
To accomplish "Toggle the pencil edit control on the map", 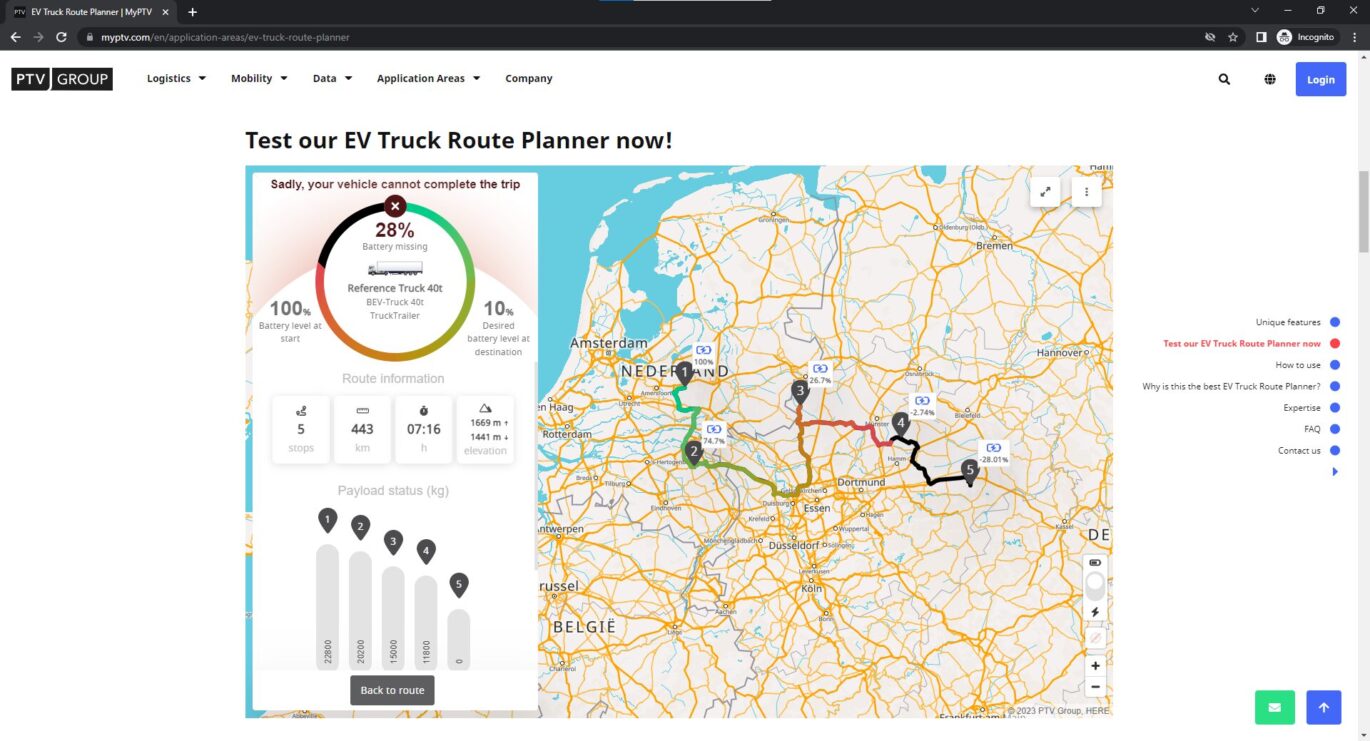I will pos(1094,637).
